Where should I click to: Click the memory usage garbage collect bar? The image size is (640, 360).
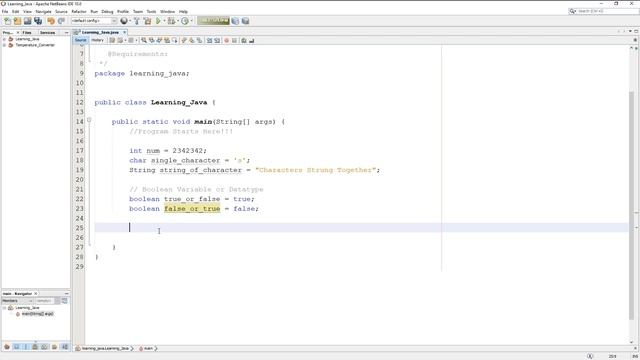[x=213, y=21]
